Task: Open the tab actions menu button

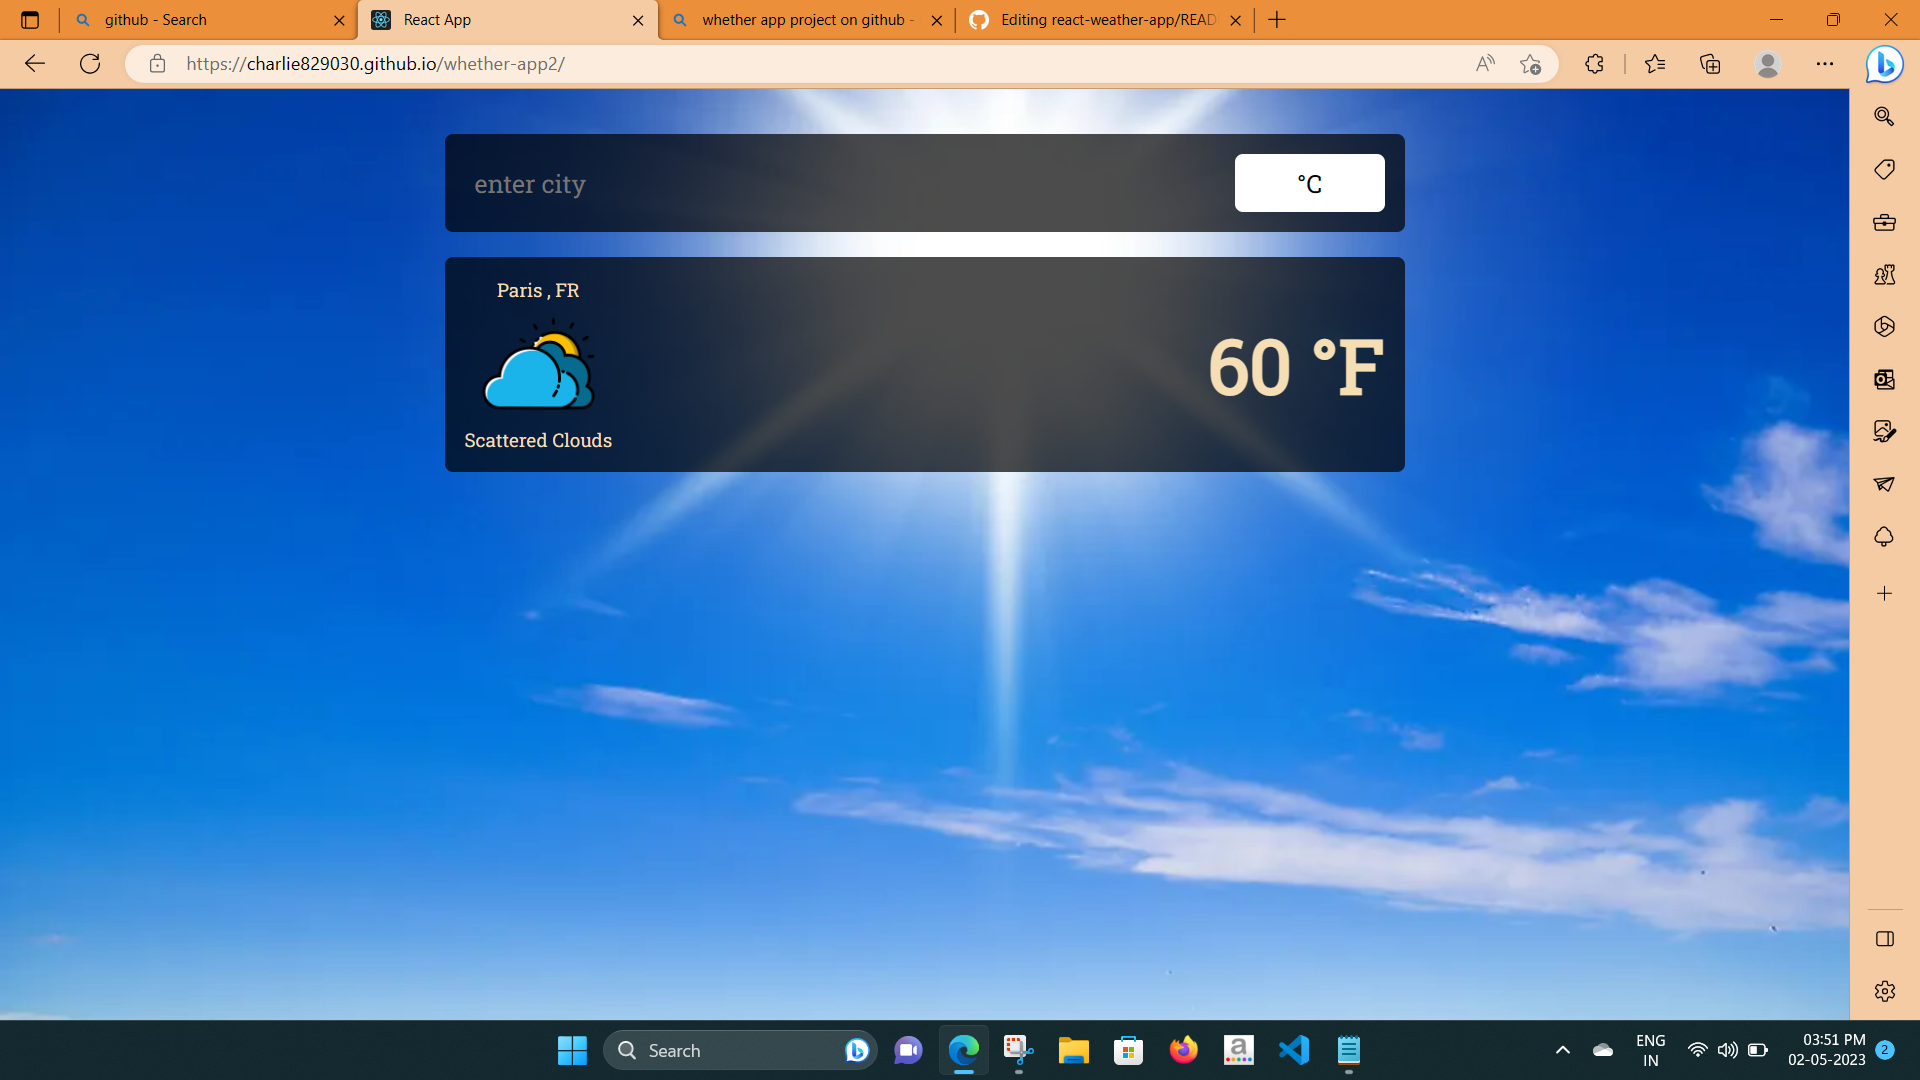Action: click(30, 20)
